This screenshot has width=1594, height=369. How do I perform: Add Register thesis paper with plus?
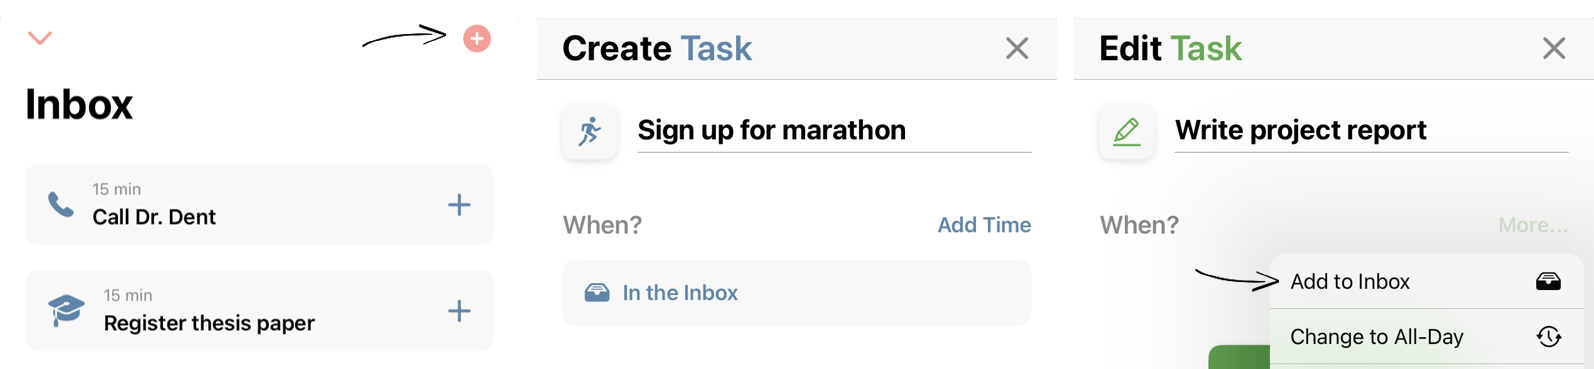(x=459, y=311)
